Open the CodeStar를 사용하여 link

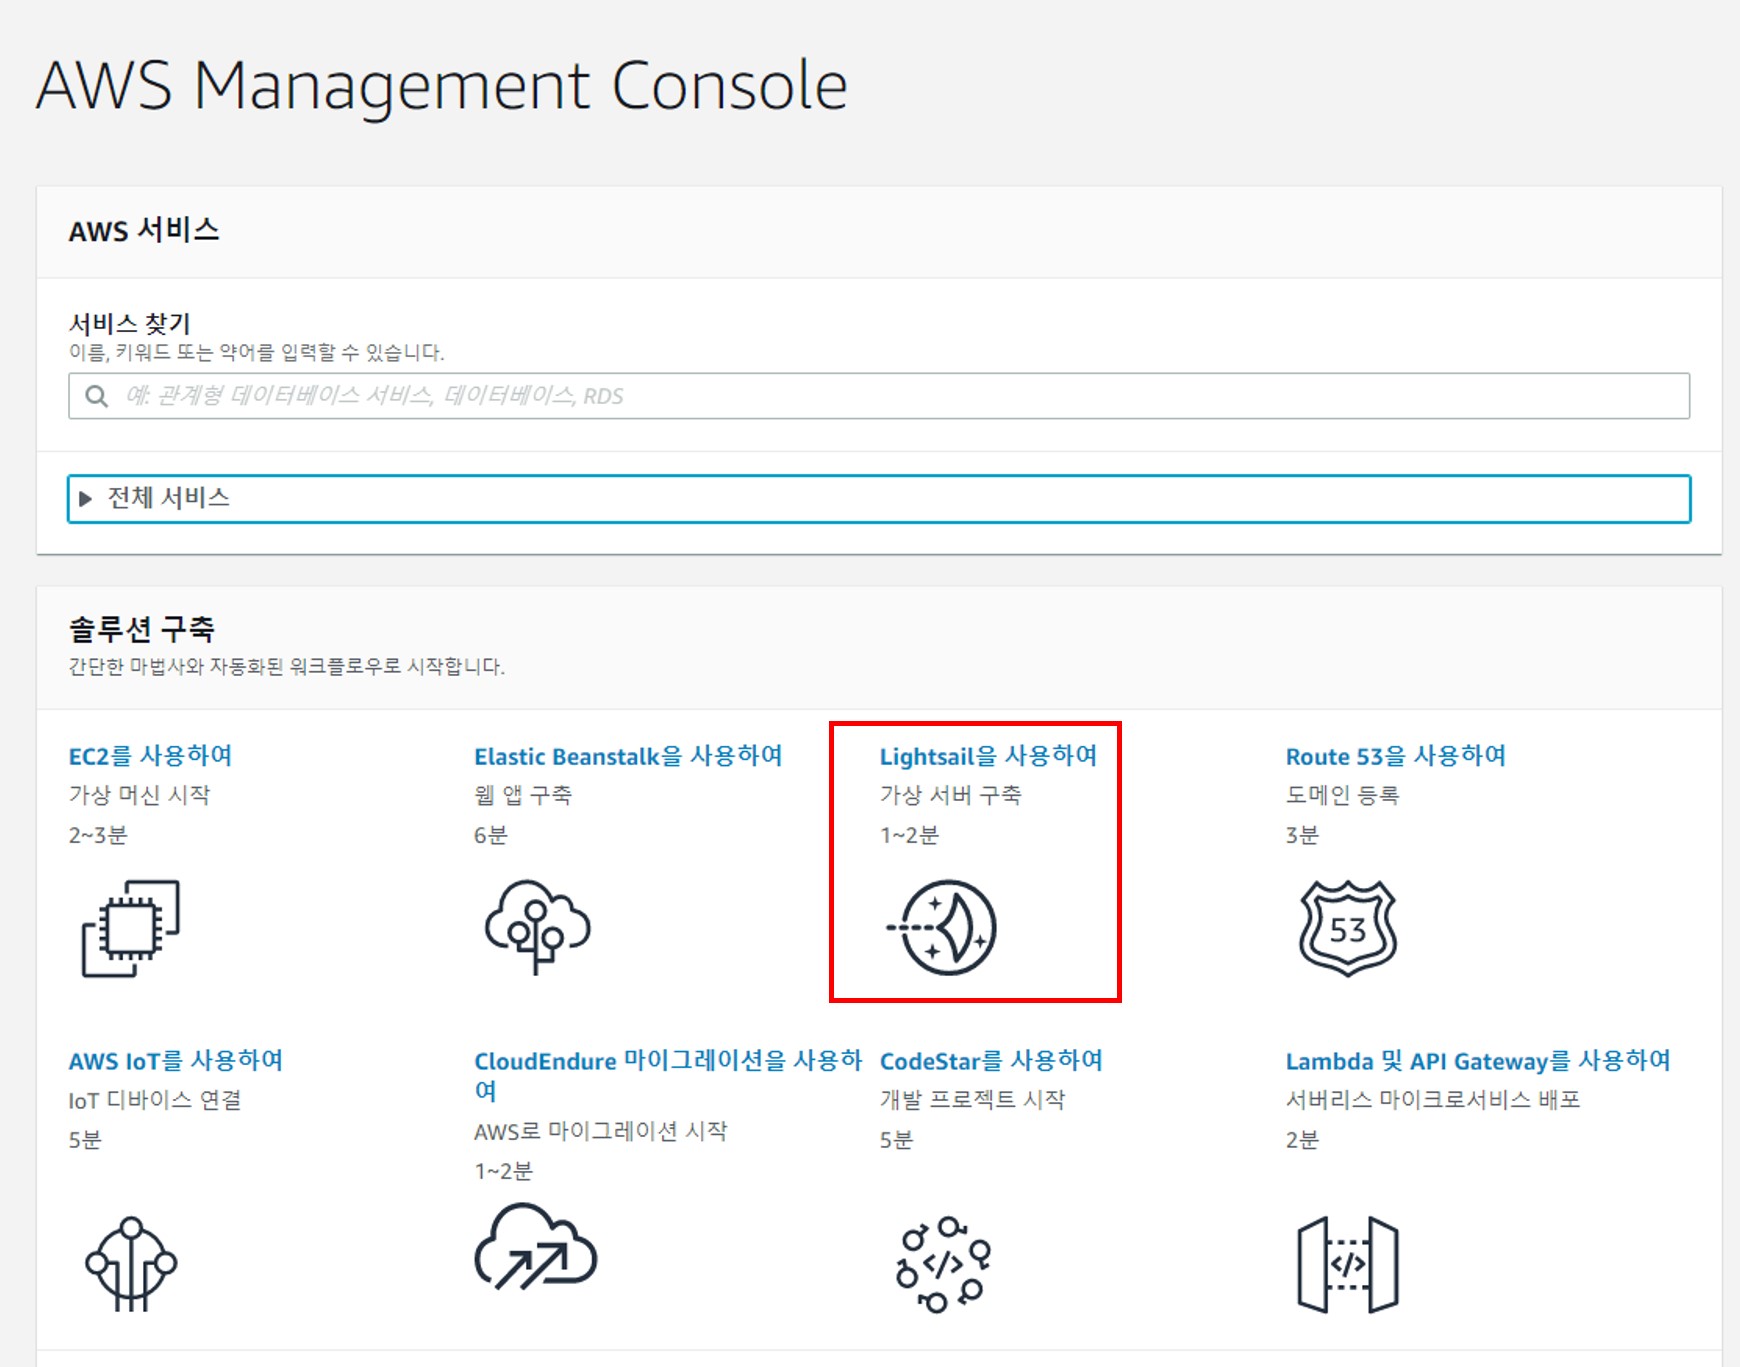(x=991, y=1061)
